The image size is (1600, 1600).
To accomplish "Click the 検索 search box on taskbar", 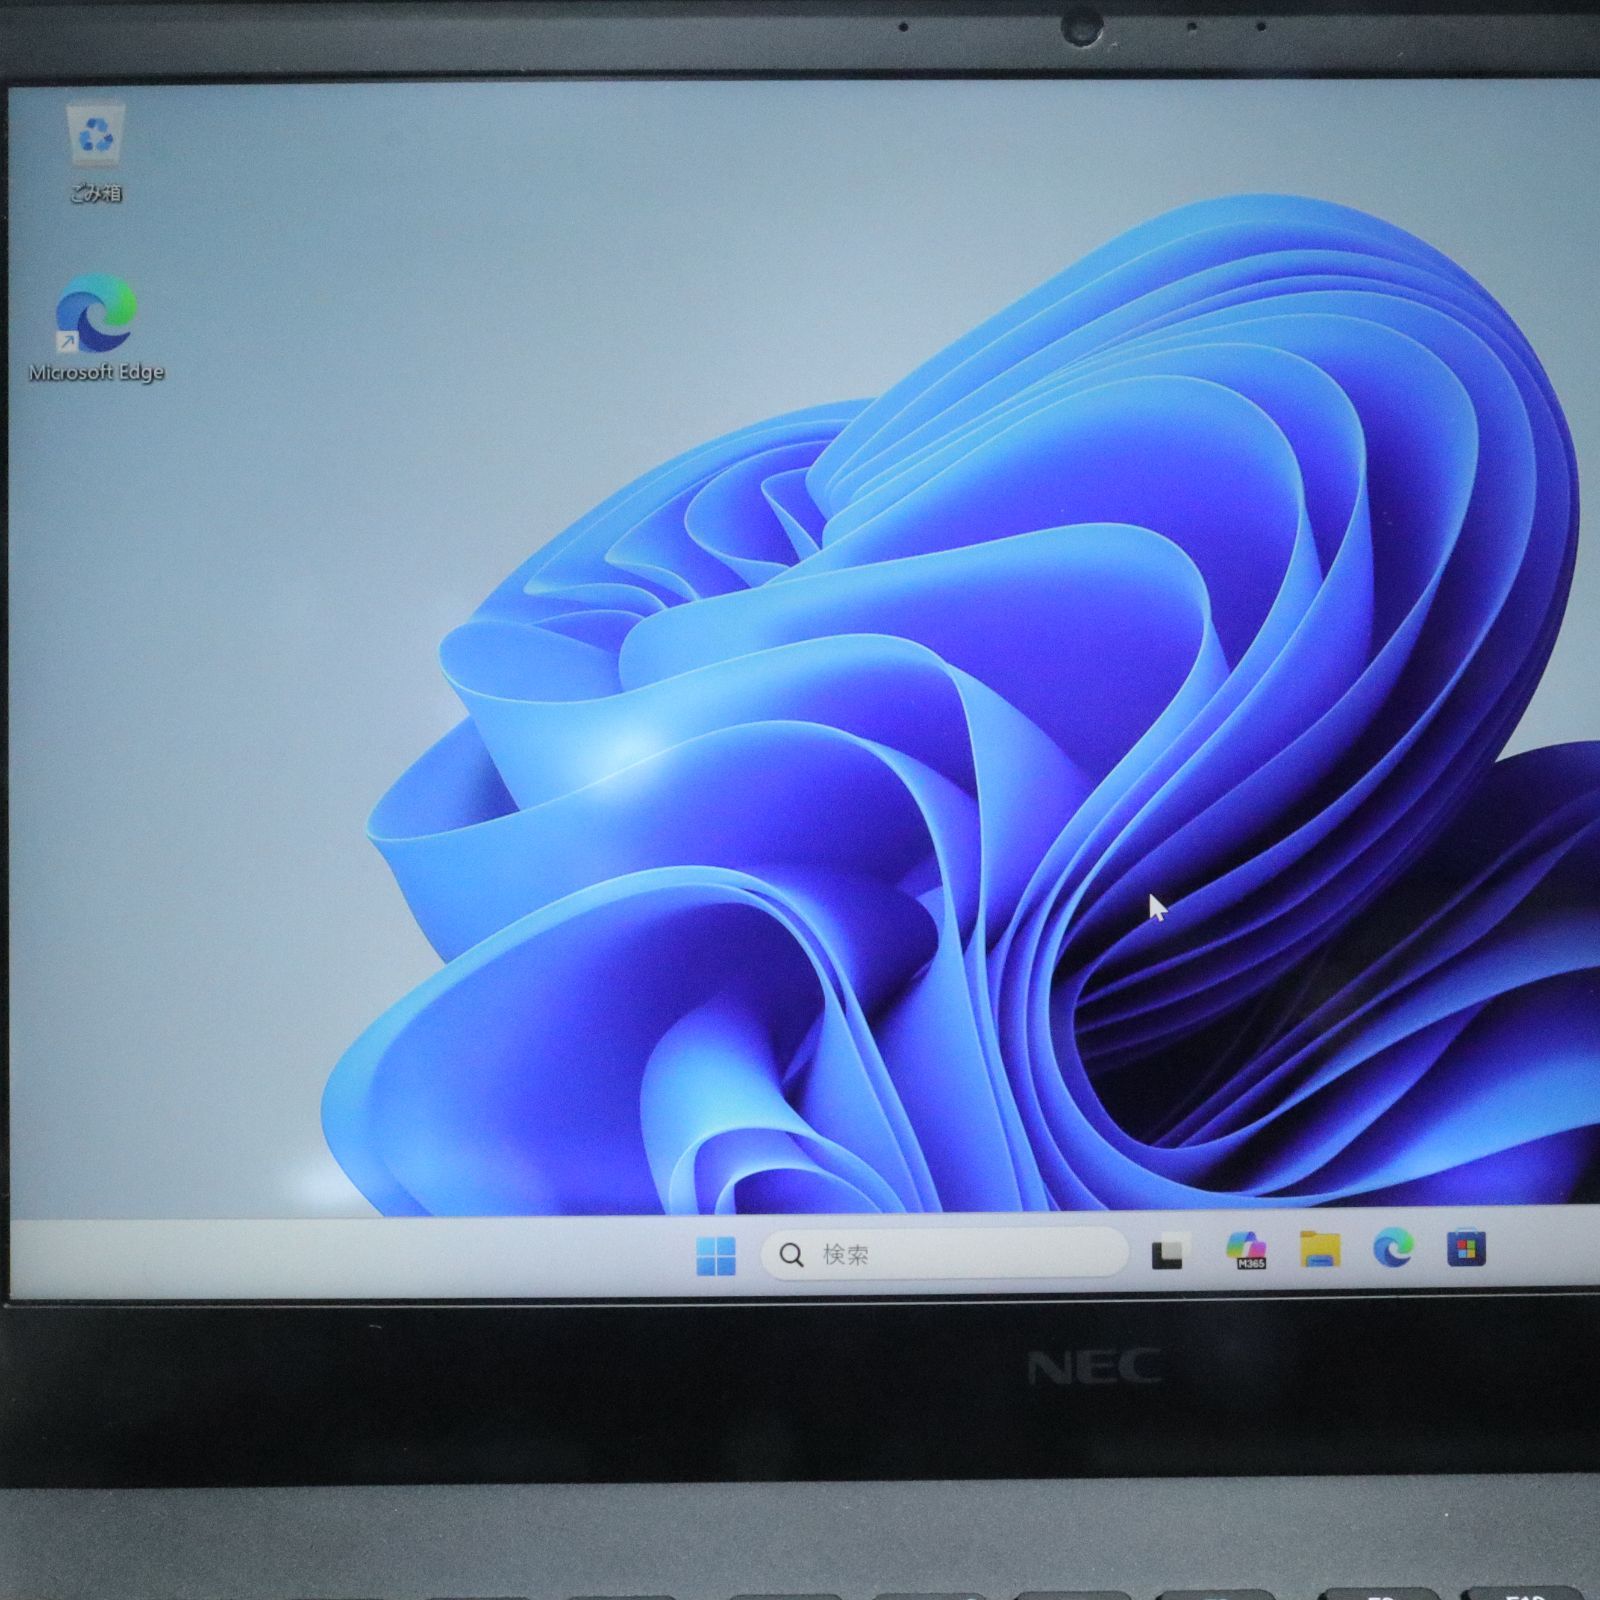I will [x=945, y=1254].
